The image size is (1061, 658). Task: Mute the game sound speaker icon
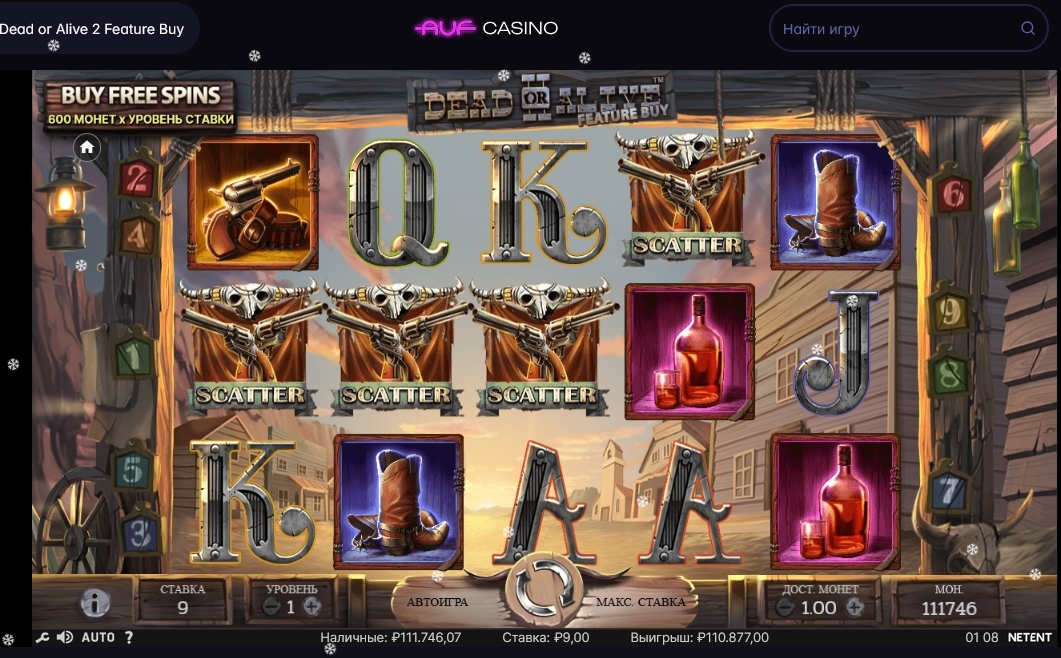tap(65, 637)
